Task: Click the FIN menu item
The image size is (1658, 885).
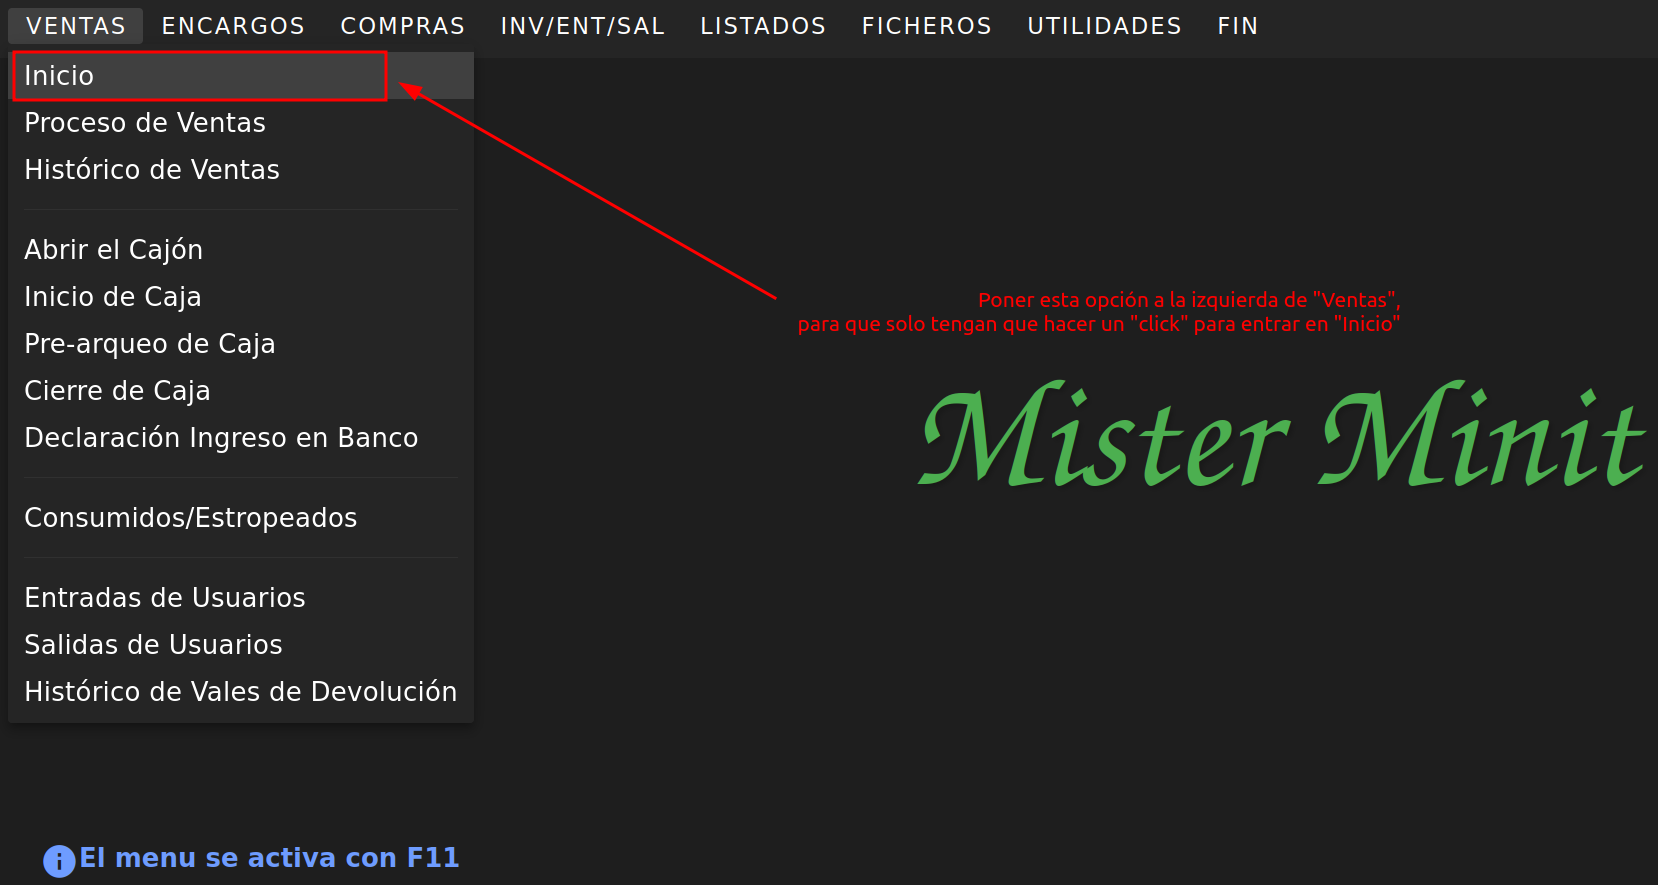Action: [x=1238, y=26]
